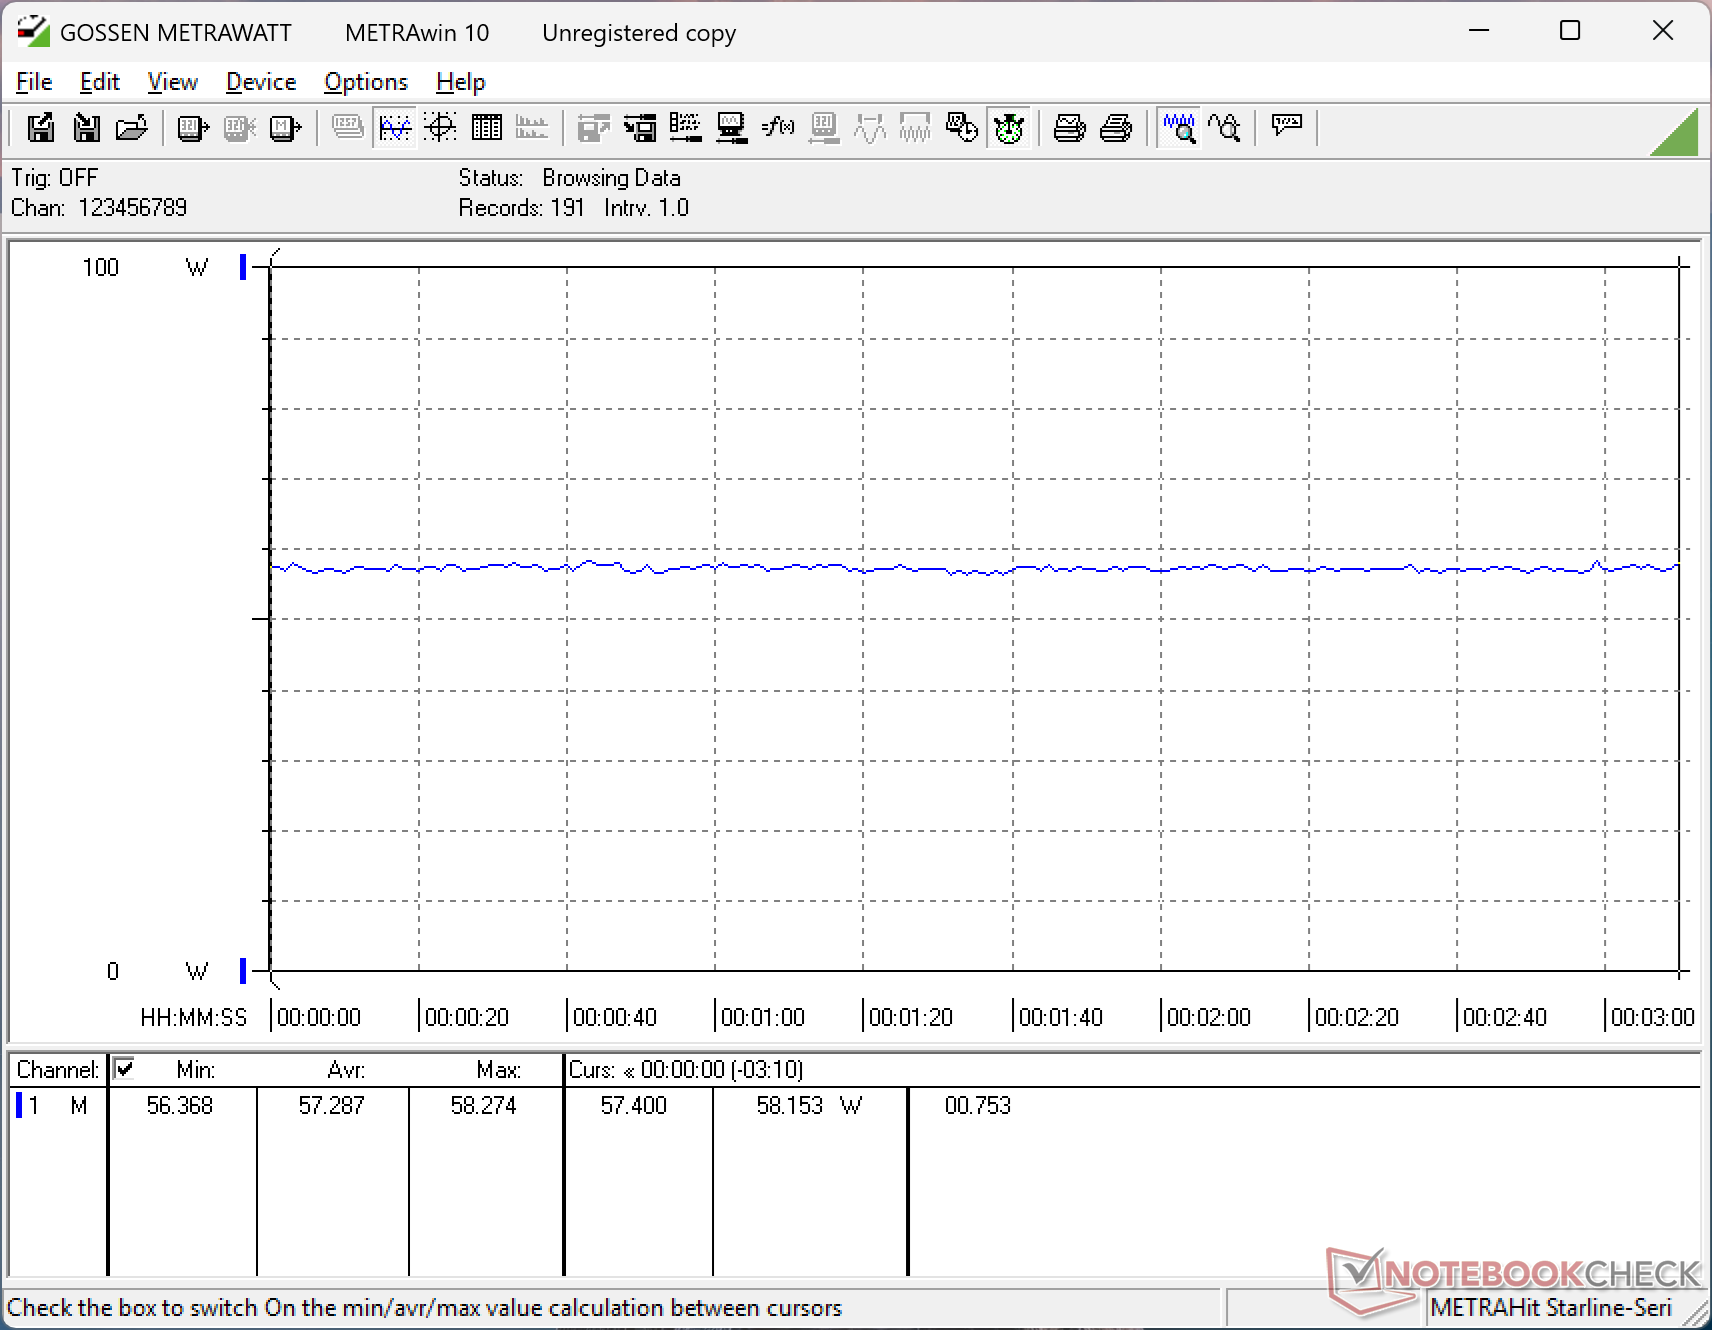Switch to the XY crosshair plot icon
Screen dimensions: 1712x1330
point(440,128)
